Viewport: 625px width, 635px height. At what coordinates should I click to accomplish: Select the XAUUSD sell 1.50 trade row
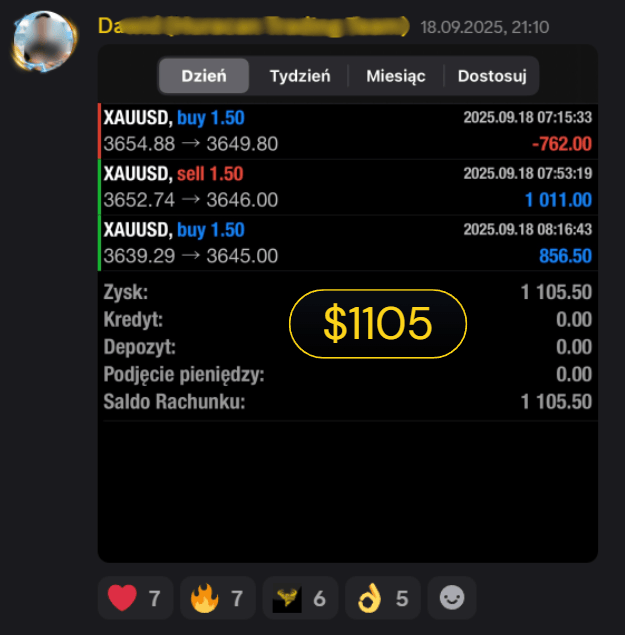[x=348, y=187]
